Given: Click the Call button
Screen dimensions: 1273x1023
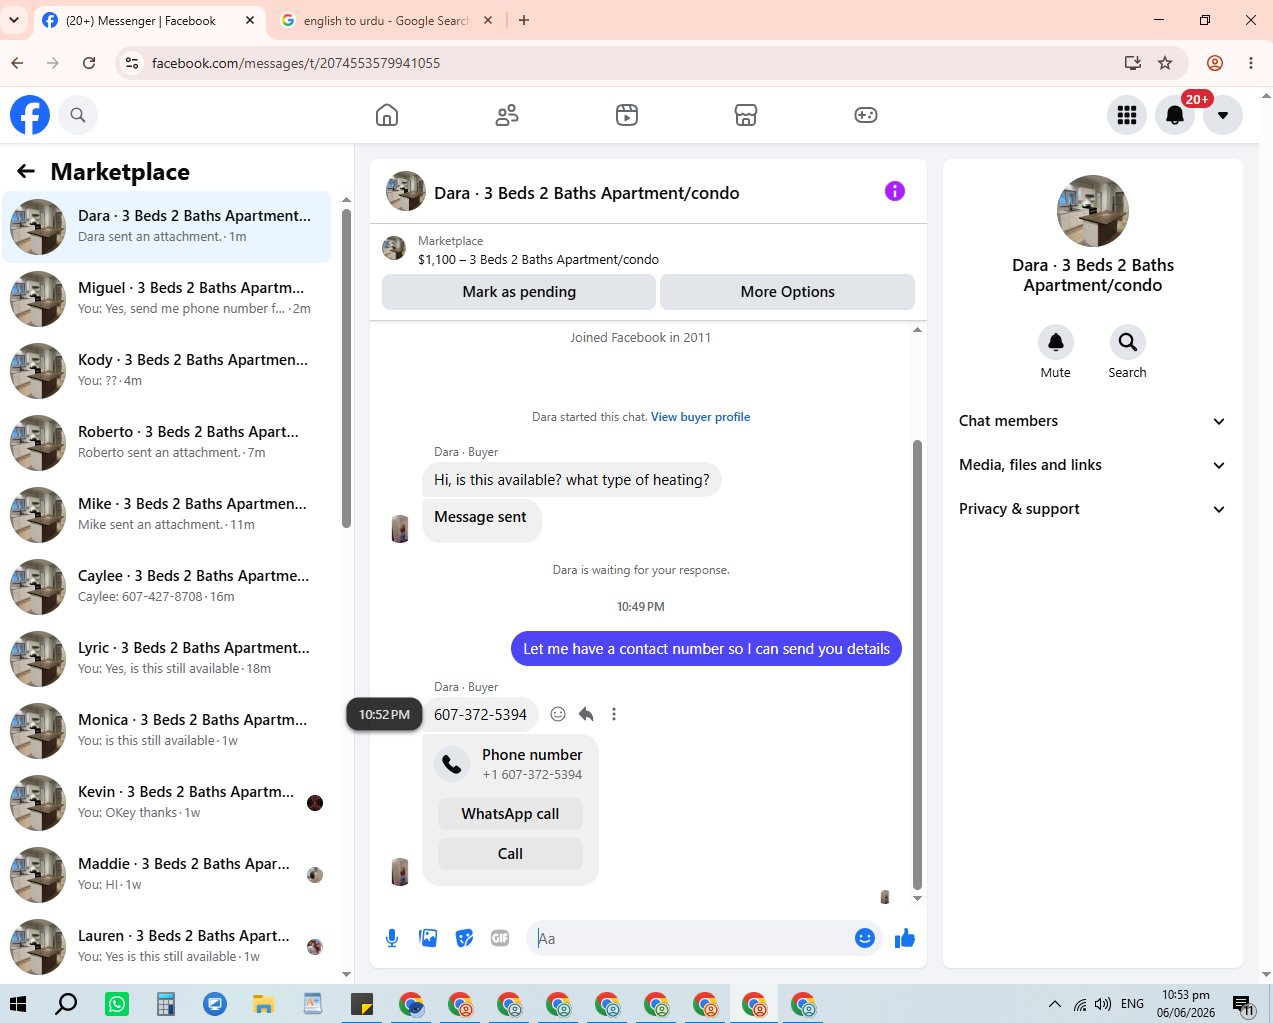Looking at the screenshot, I should (x=510, y=854).
